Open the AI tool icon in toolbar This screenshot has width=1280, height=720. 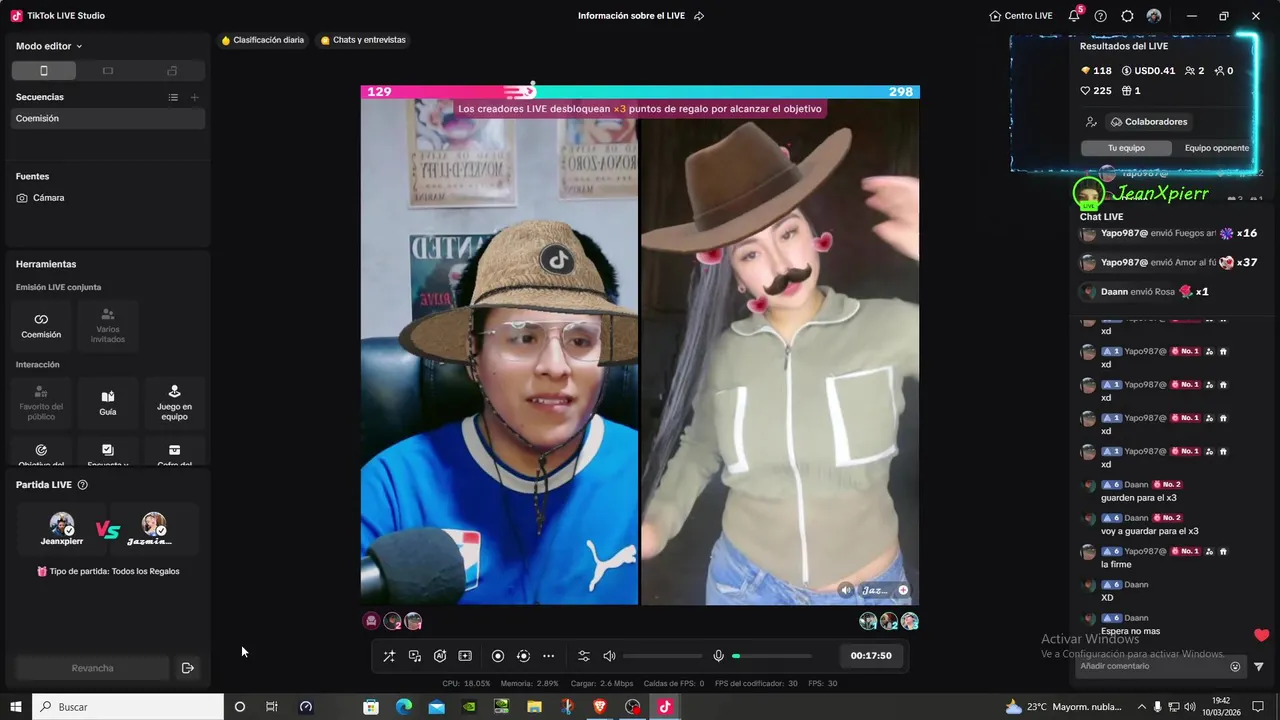click(440, 656)
